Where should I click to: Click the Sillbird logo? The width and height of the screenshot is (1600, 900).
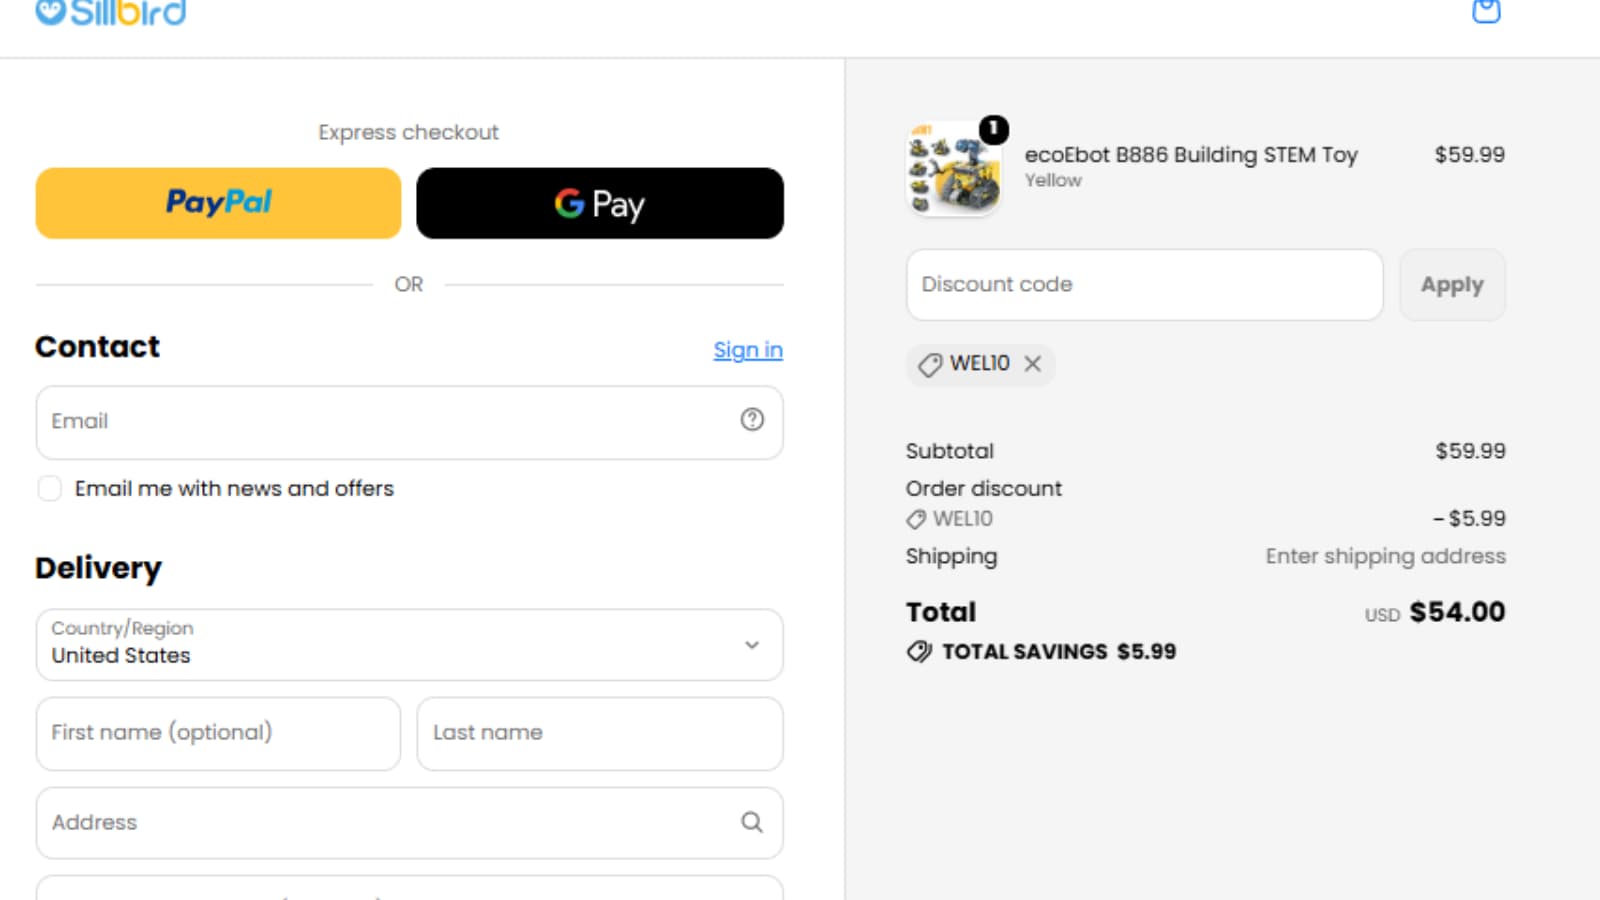coord(110,12)
